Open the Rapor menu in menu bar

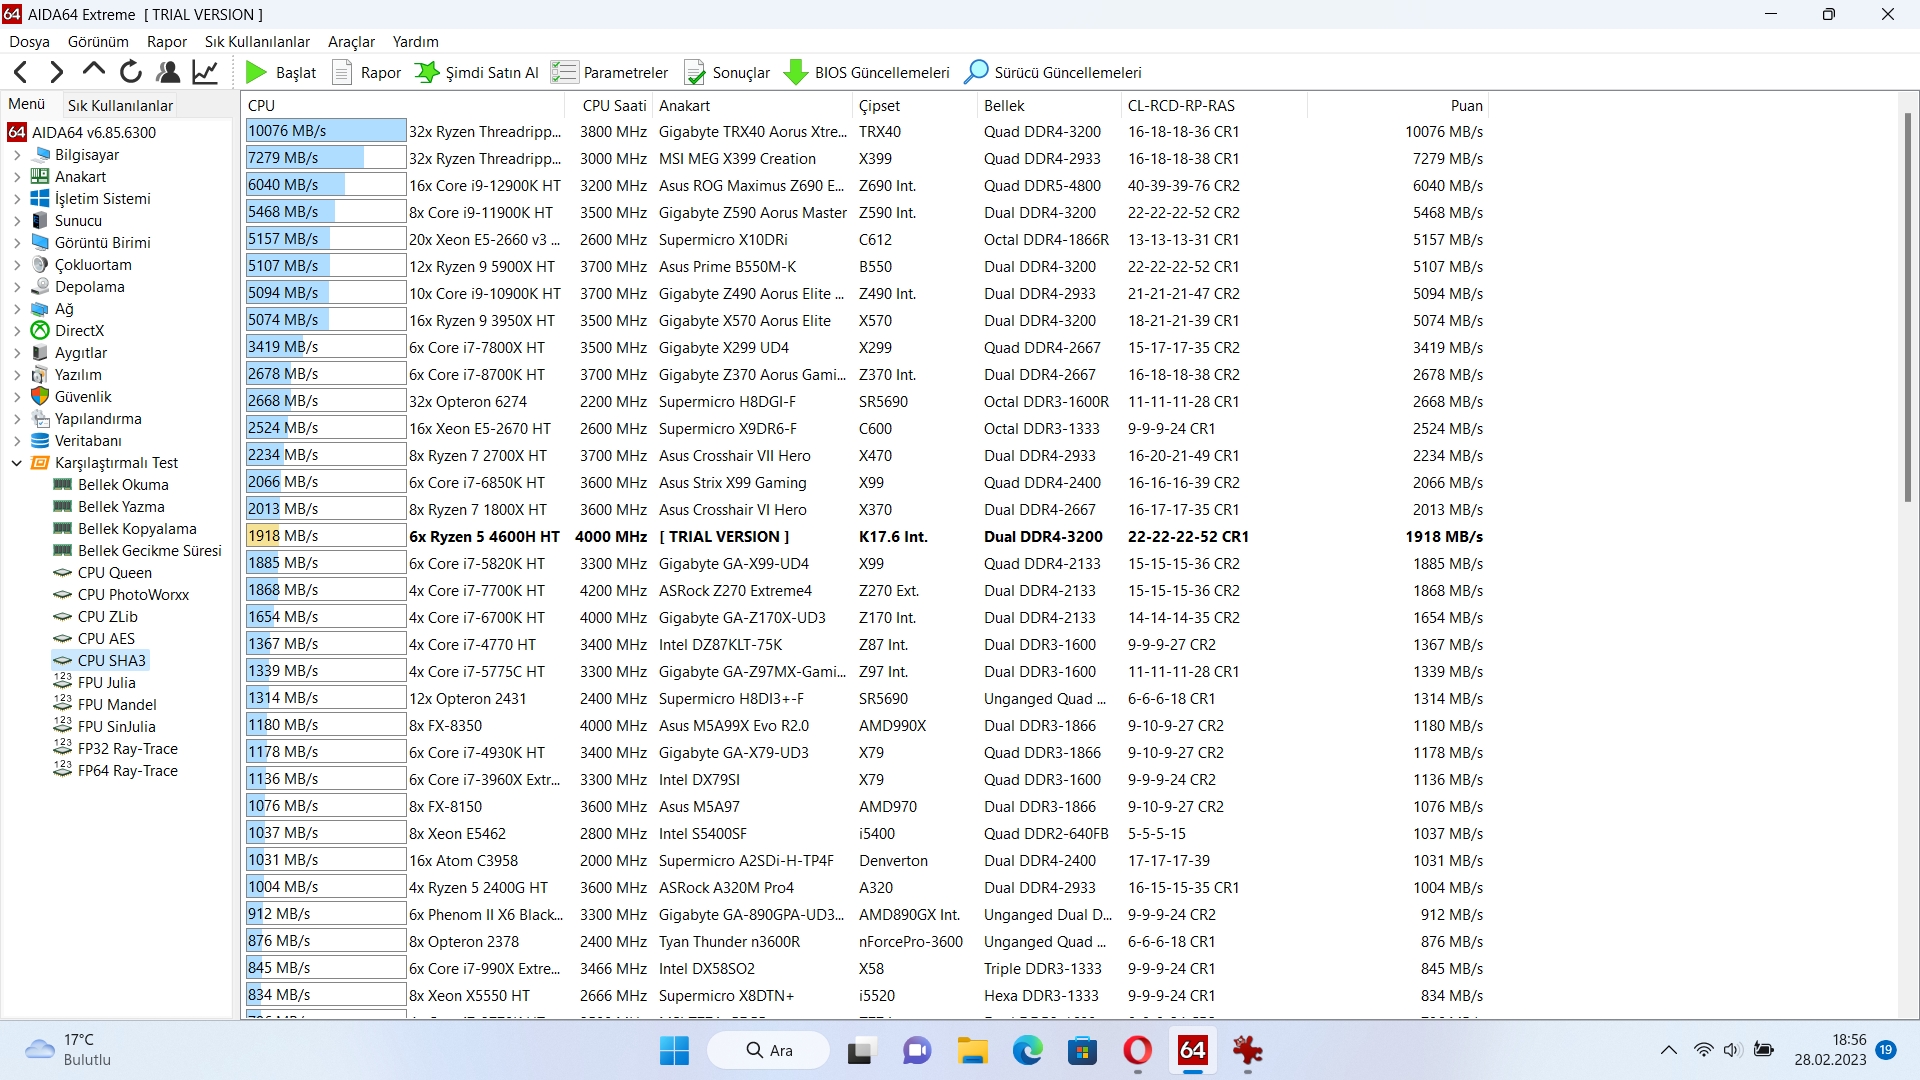point(167,42)
